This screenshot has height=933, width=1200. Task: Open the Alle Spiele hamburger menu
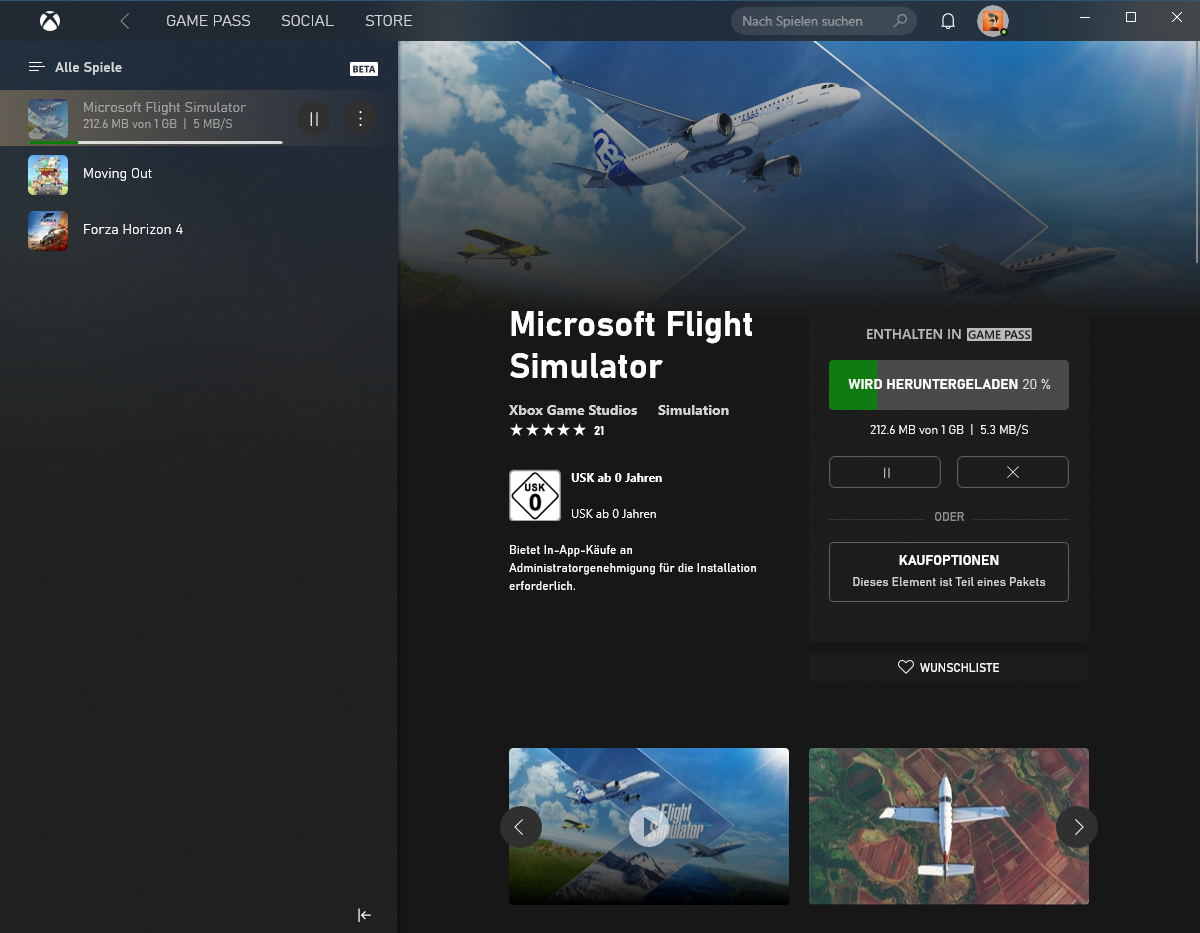[x=37, y=67]
